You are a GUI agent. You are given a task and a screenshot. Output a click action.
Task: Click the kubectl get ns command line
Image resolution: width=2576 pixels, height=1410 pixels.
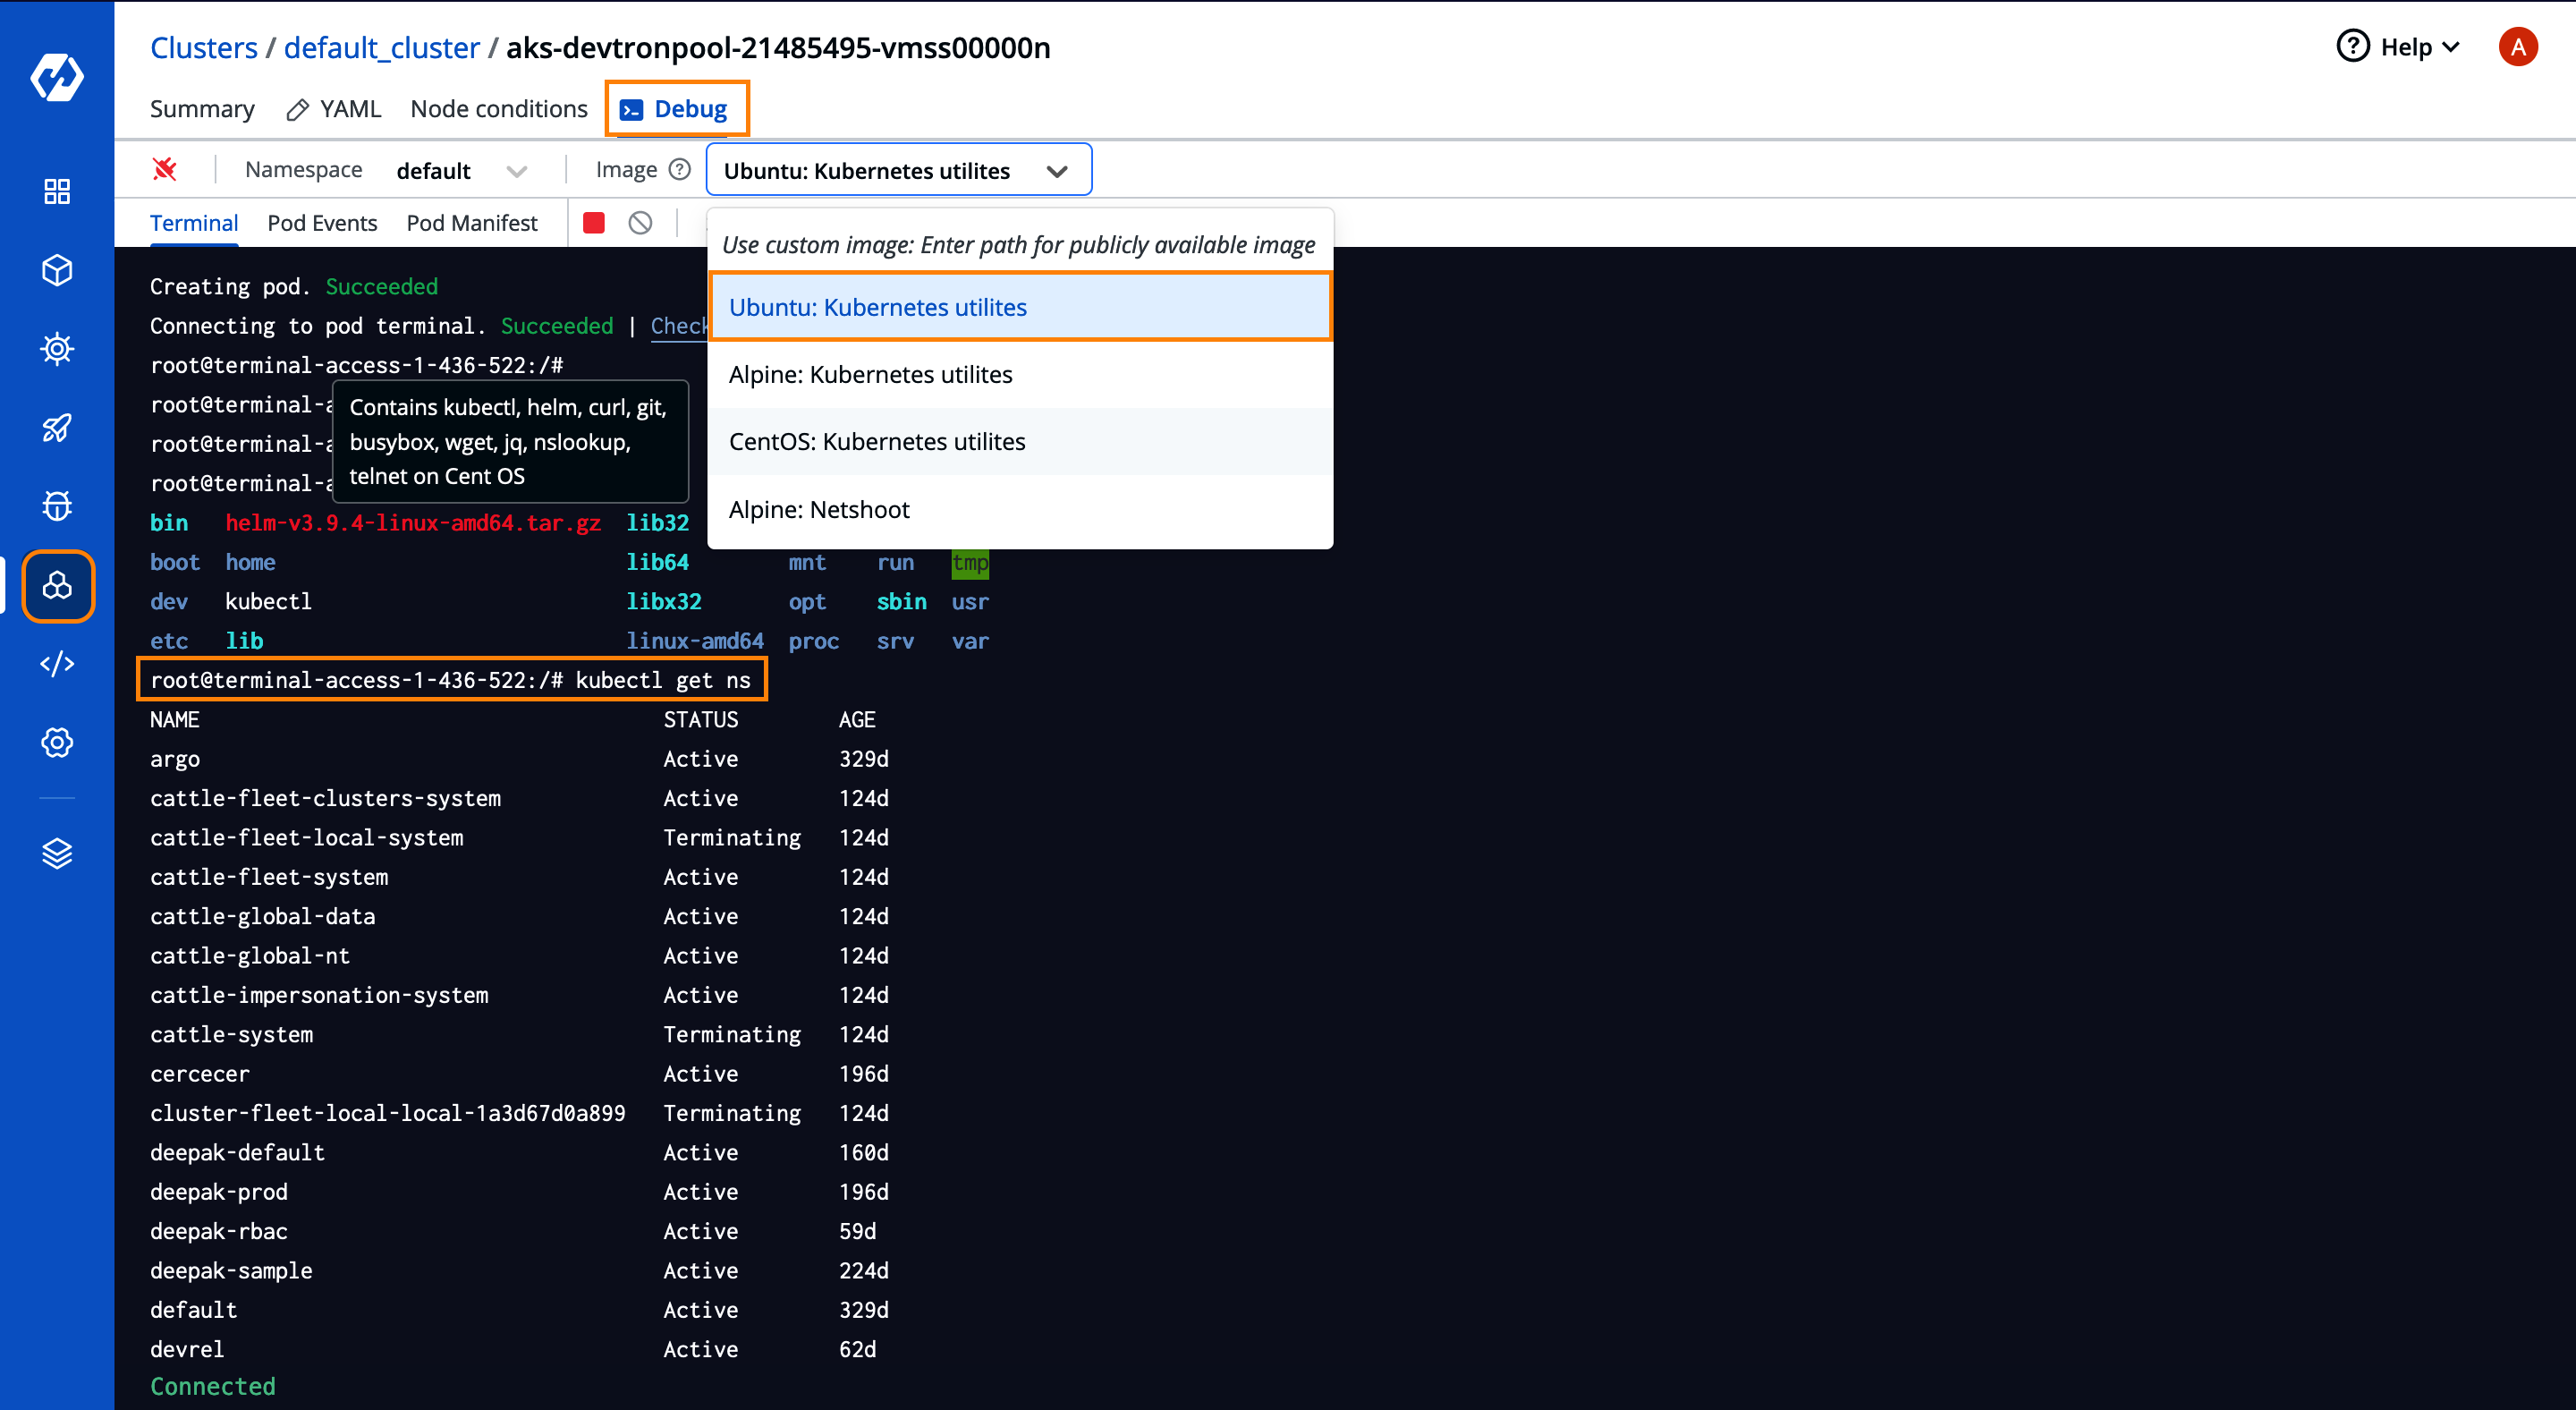tap(452, 680)
